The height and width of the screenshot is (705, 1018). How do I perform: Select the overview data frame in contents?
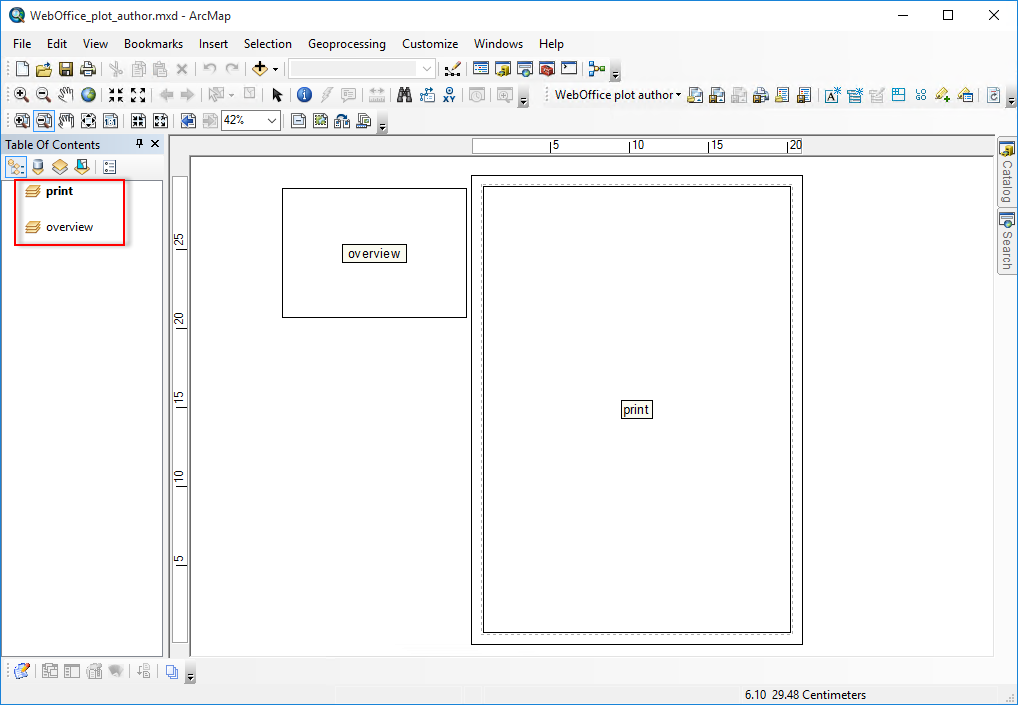click(69, 227)
